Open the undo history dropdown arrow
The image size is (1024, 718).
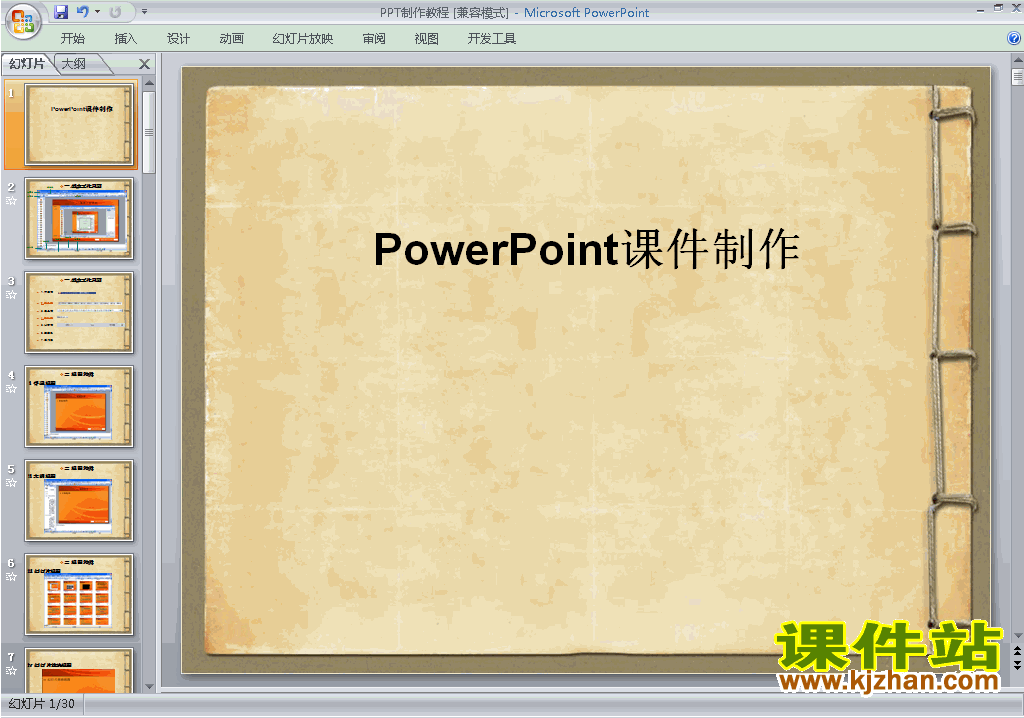[97, 12]
